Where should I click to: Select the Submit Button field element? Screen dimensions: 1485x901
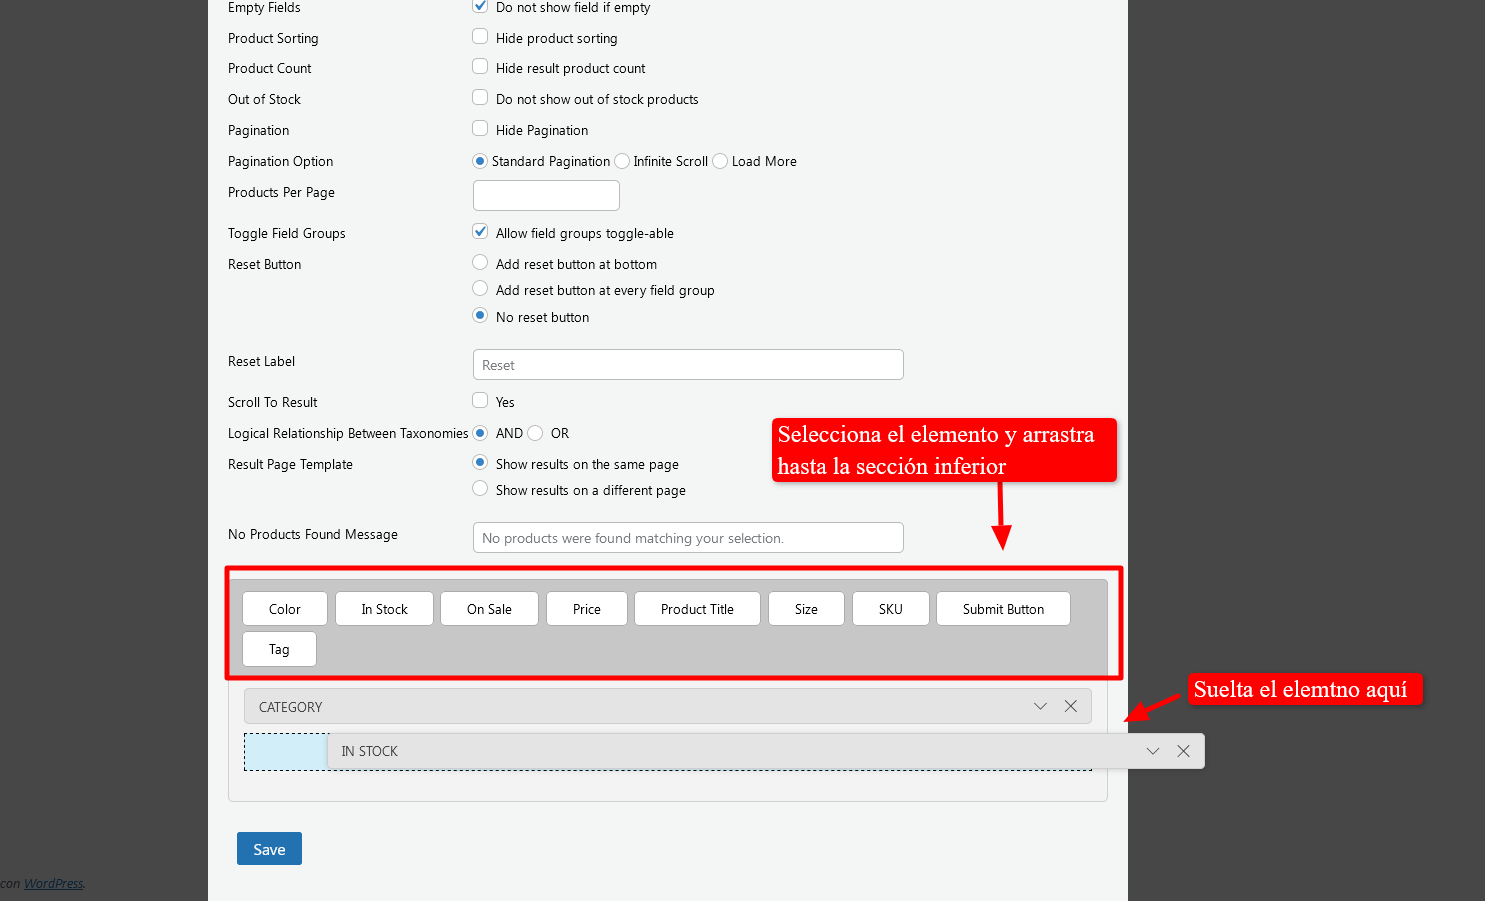(1003, 609)
